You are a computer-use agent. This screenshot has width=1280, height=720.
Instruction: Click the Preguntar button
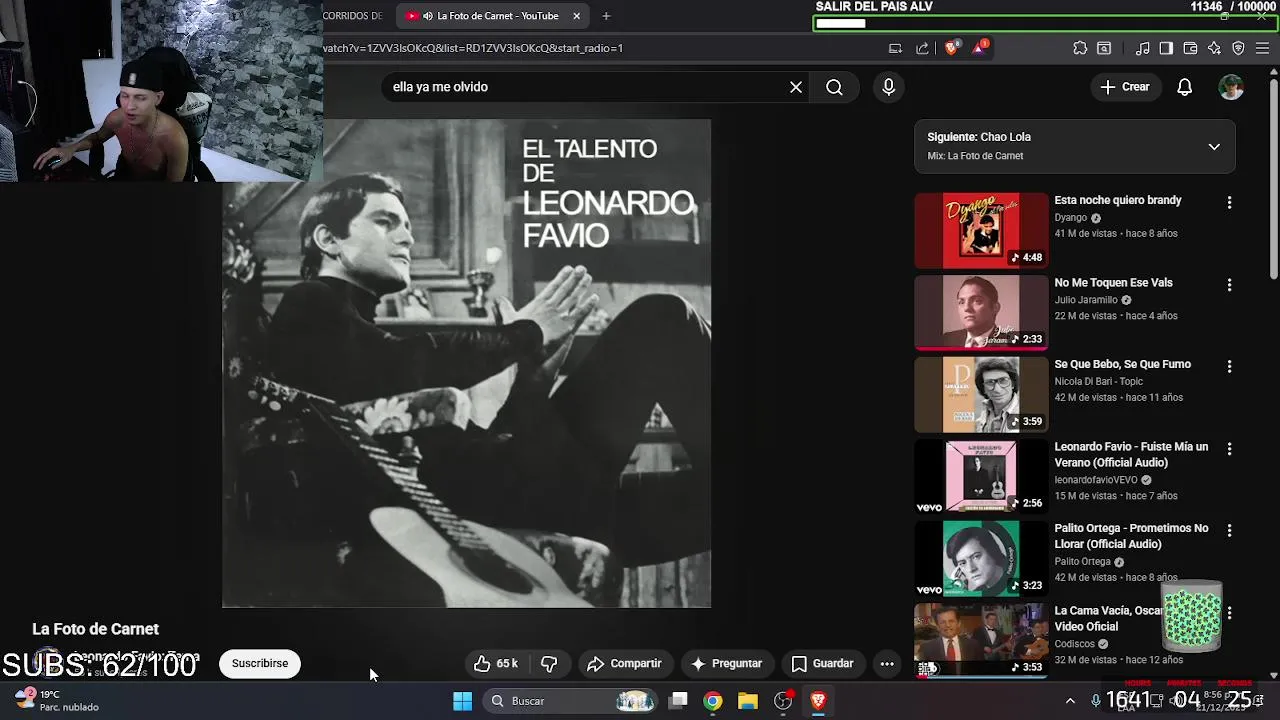[x=726, y=664]
